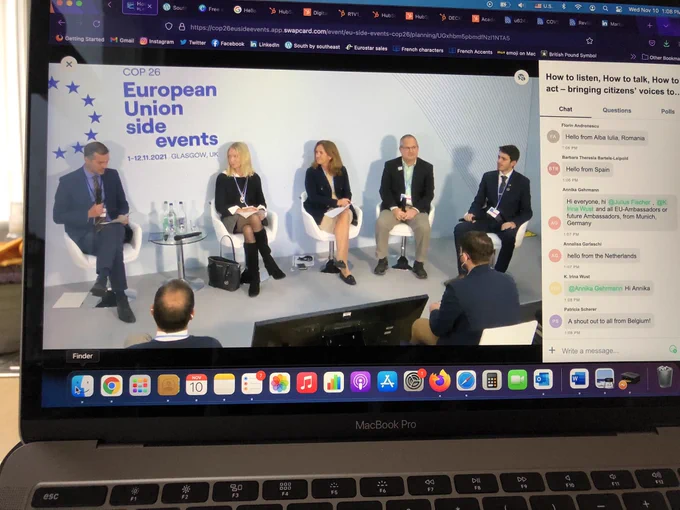The width and height of the screenshot is (680, 510).
Task: Bookmark this page with the star icon
Action: [x=589, y=41]
